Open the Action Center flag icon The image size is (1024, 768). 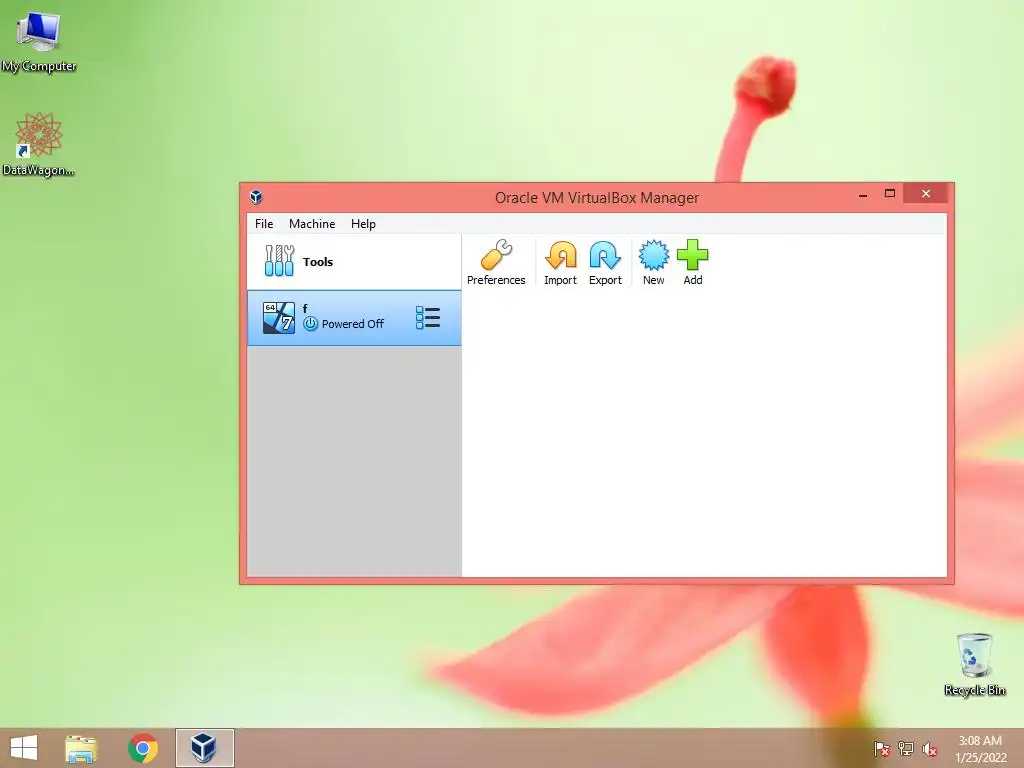tap(881, 749)
